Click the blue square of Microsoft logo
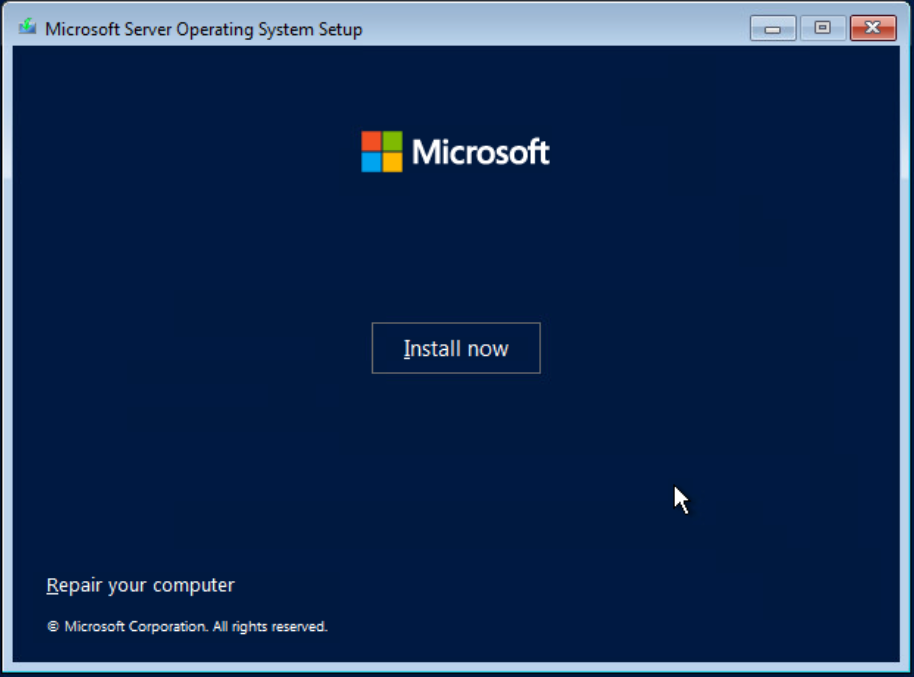Viewport: 914px width, 677px height. click(x=371, y=162)
